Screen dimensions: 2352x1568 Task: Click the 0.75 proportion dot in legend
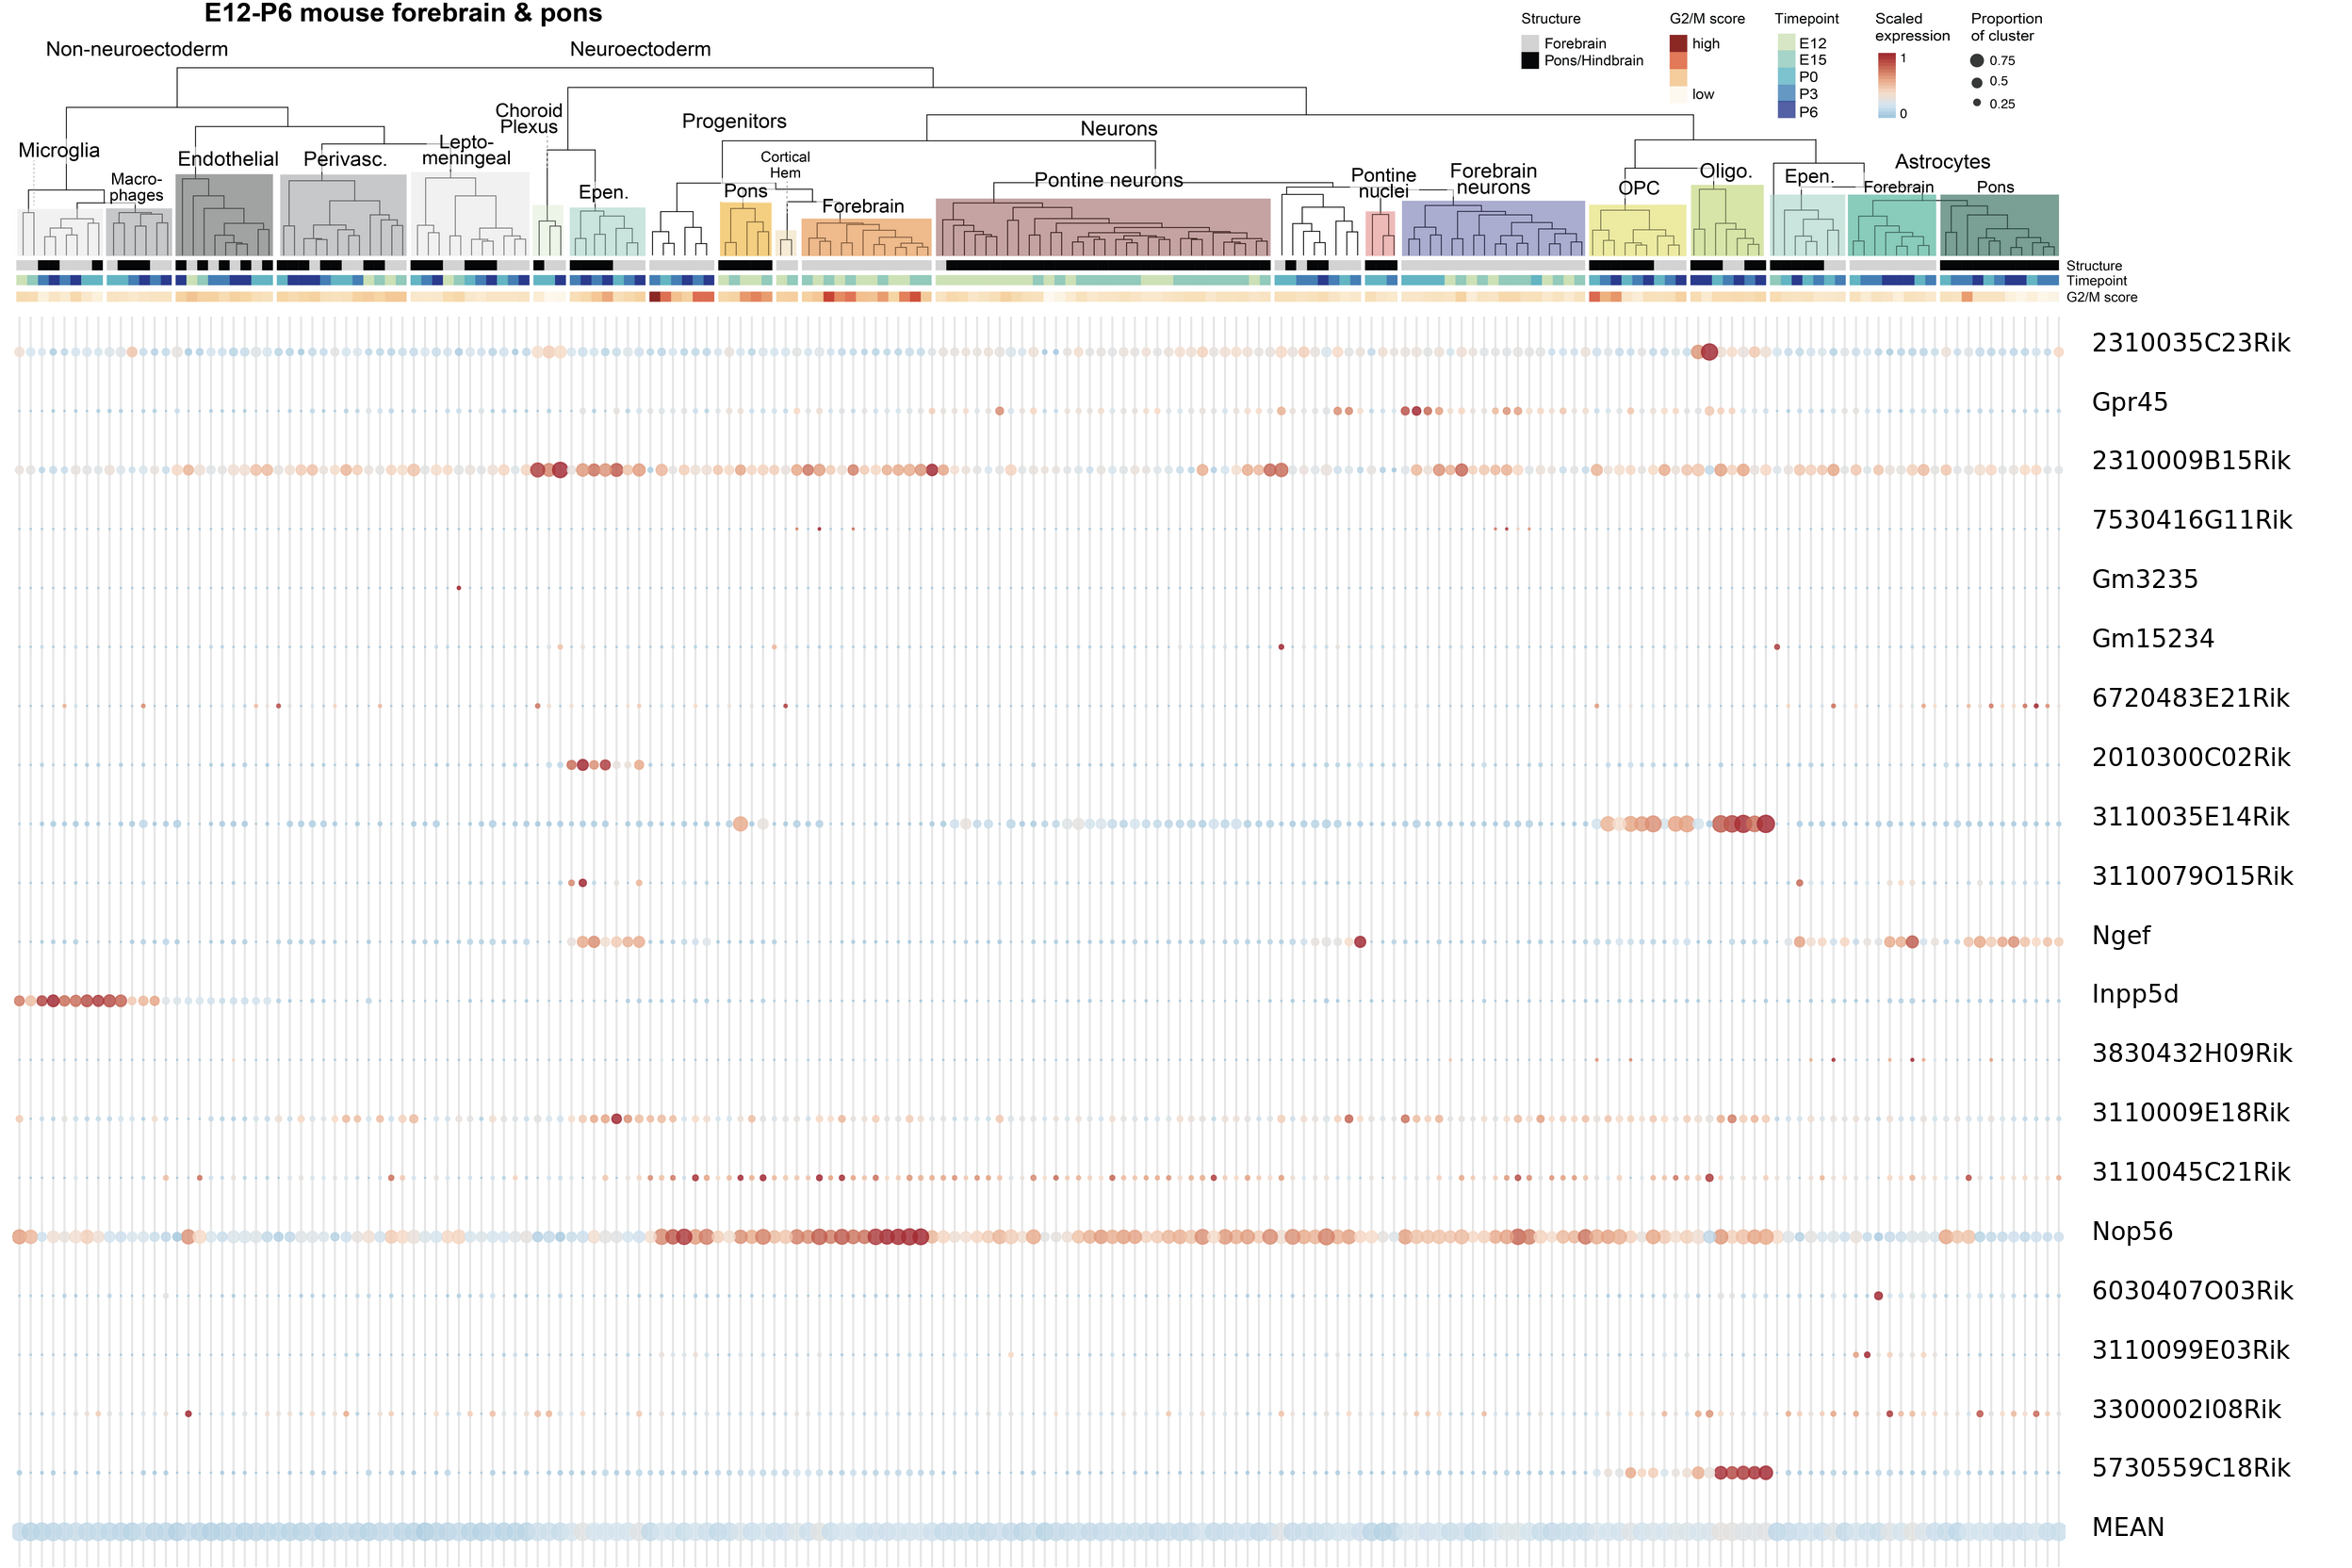point(1977,61)
